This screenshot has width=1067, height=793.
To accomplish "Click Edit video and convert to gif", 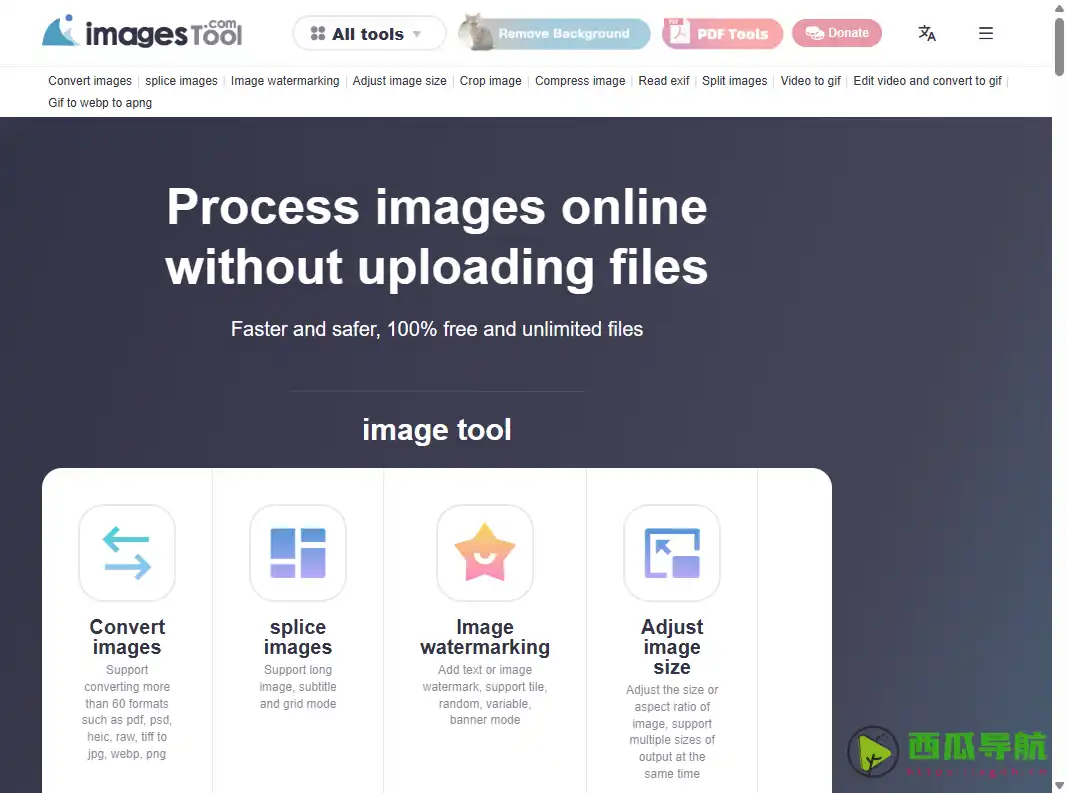I will point(927,81).
